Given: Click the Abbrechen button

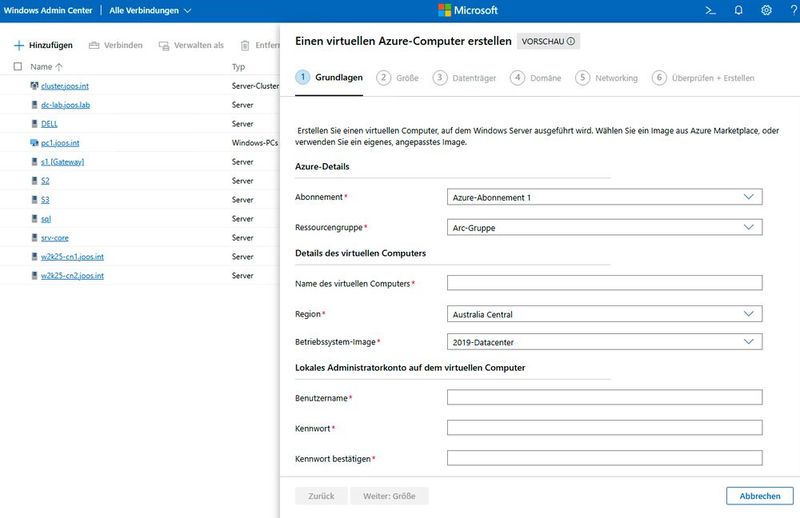Looking at the screenshot, I should click(x=760, y=496).
